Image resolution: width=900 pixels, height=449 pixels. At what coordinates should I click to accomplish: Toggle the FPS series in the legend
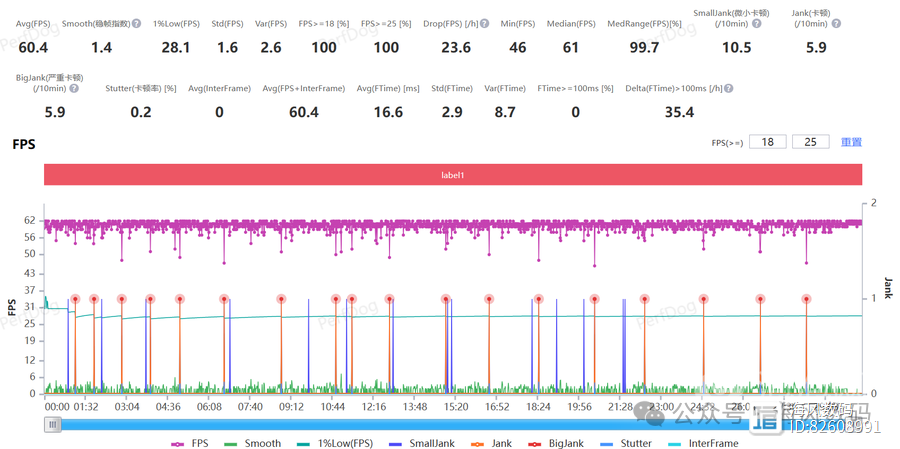tap(190, 443)
